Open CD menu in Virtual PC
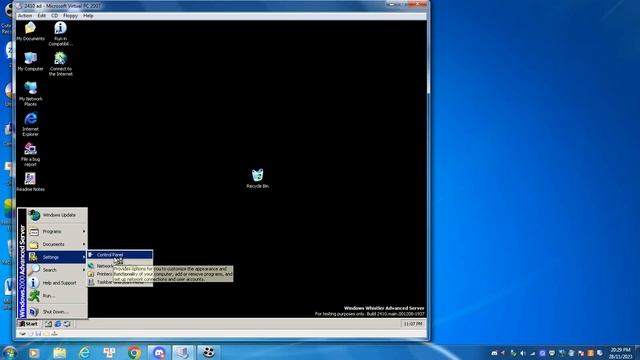 (54, 16)
